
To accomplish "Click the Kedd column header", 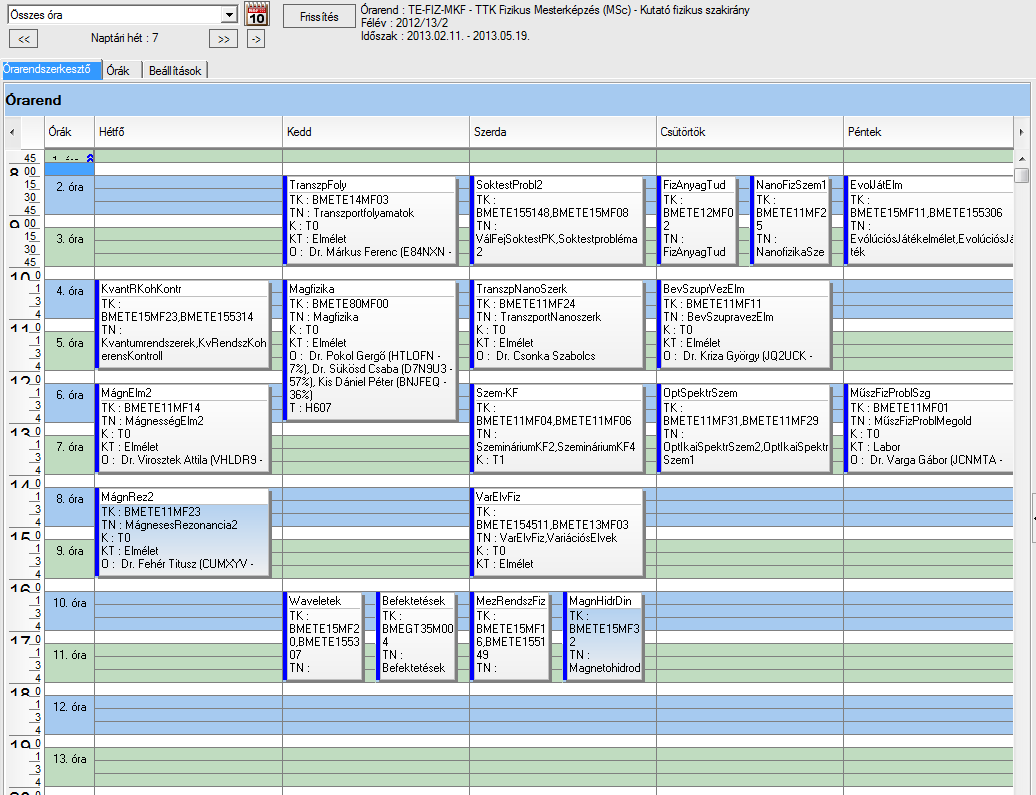I will tap(376, 132).
